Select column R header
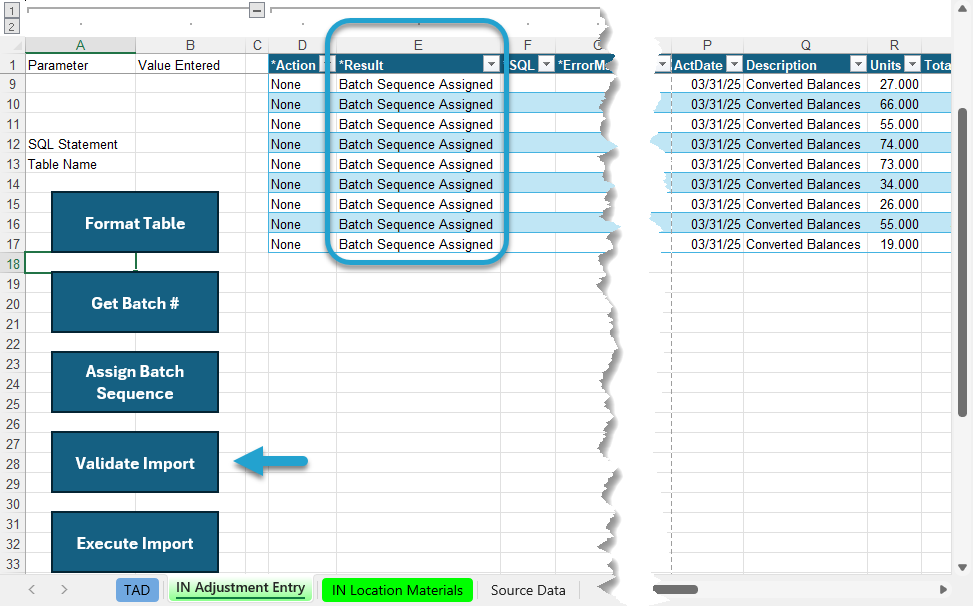973x606 pixels. coord(894,45)
